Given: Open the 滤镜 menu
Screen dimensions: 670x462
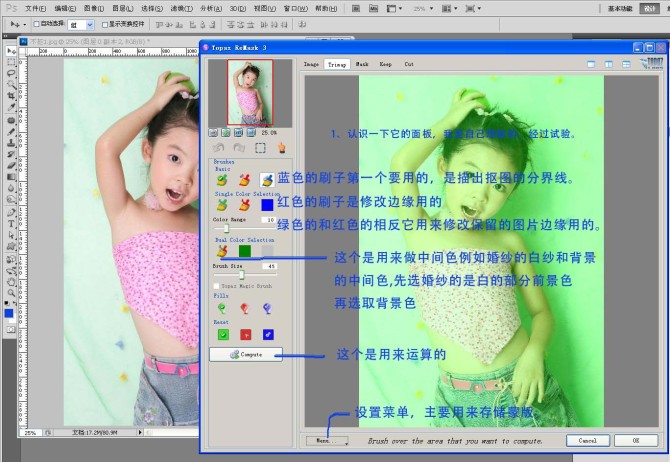Looking at the screenshot, I should [x=181, y=8].
